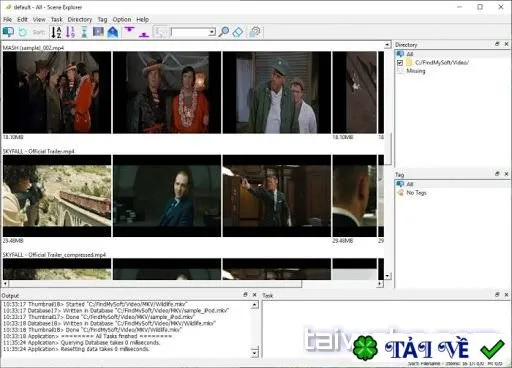The width and height of the screenshot is (512, 368).
Task: Sort numerically with the 1-9 icon
Action: click(70, 32)
